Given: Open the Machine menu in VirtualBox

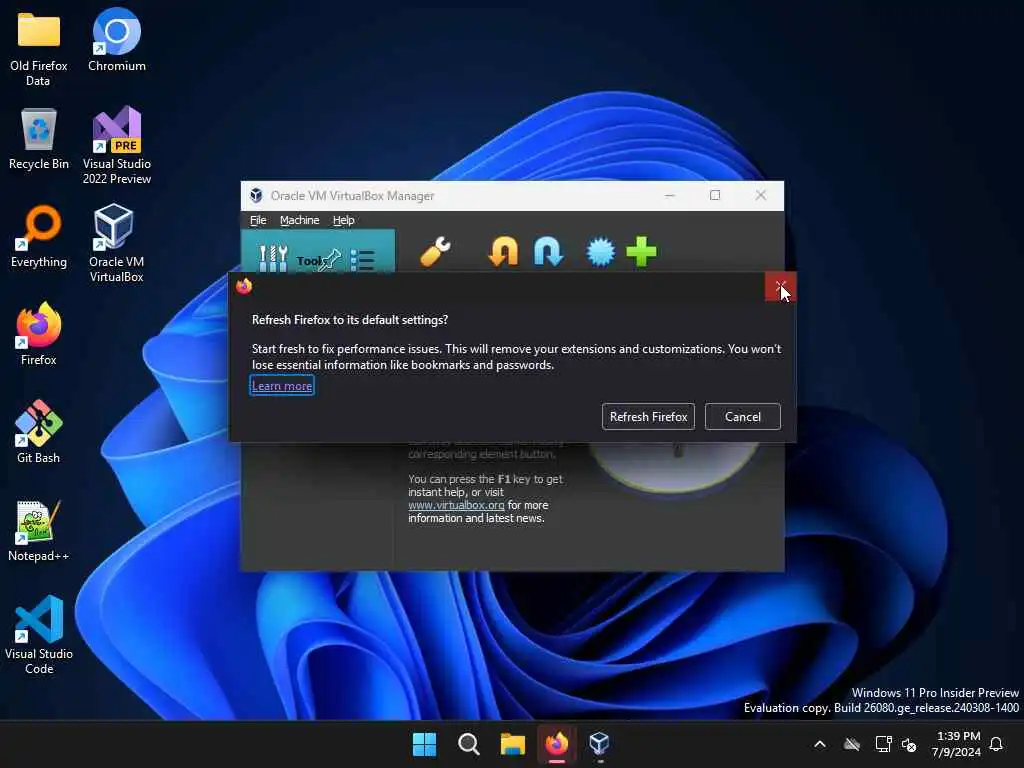Looking at the screenshot, I should (x=300, y=220).
